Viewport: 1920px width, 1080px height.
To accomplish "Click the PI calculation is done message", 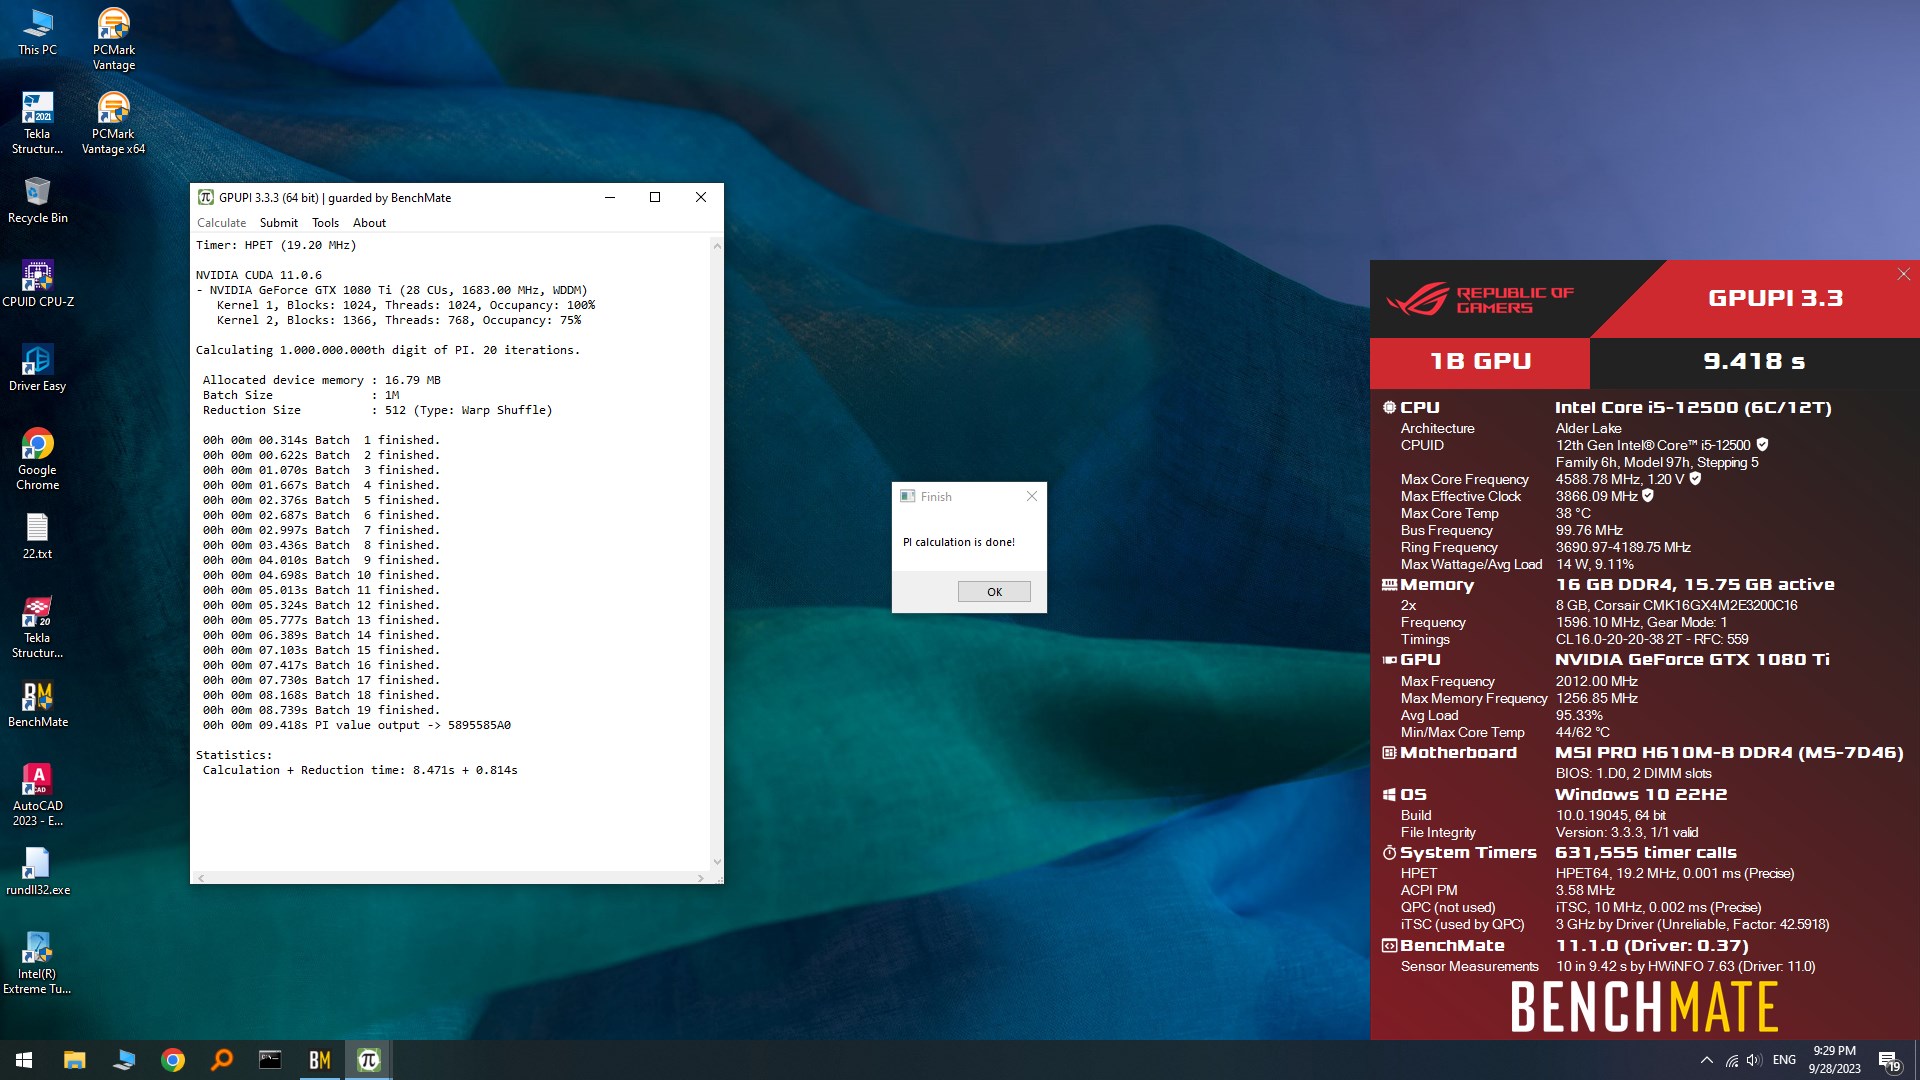I will click(x=958, y=542).
